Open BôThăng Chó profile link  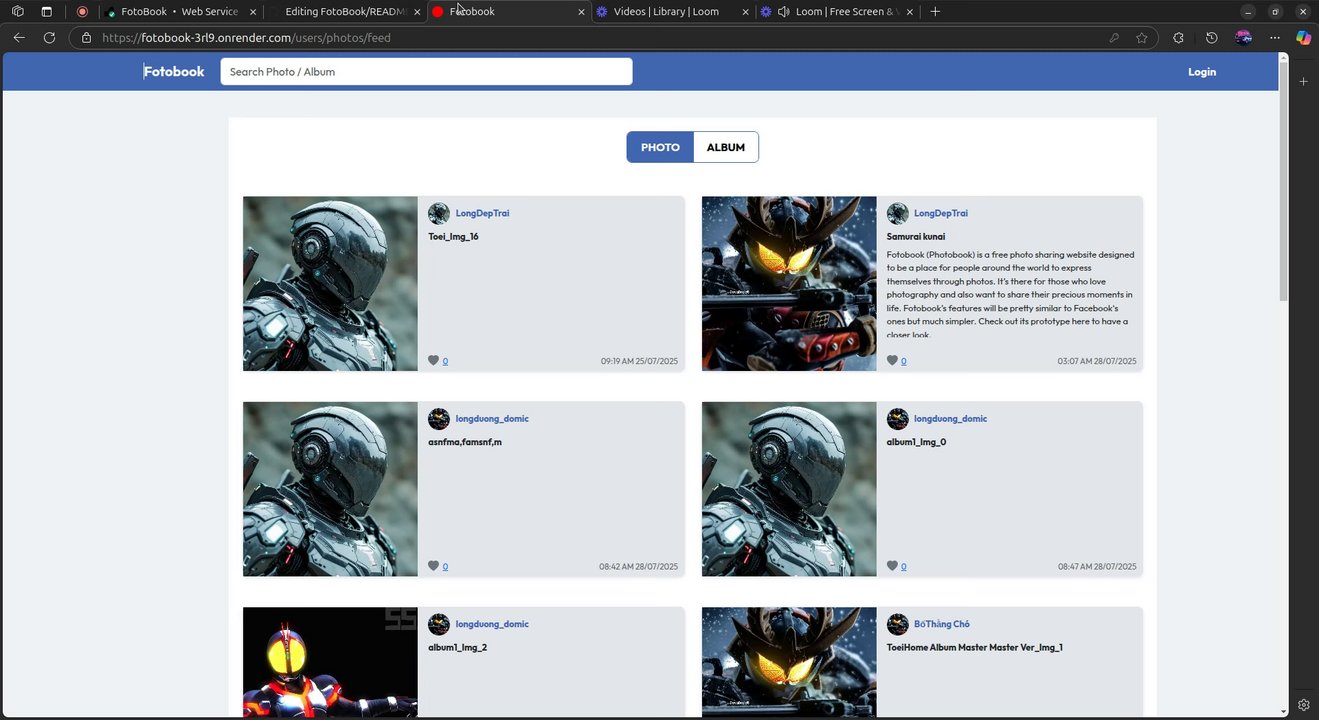942,624
